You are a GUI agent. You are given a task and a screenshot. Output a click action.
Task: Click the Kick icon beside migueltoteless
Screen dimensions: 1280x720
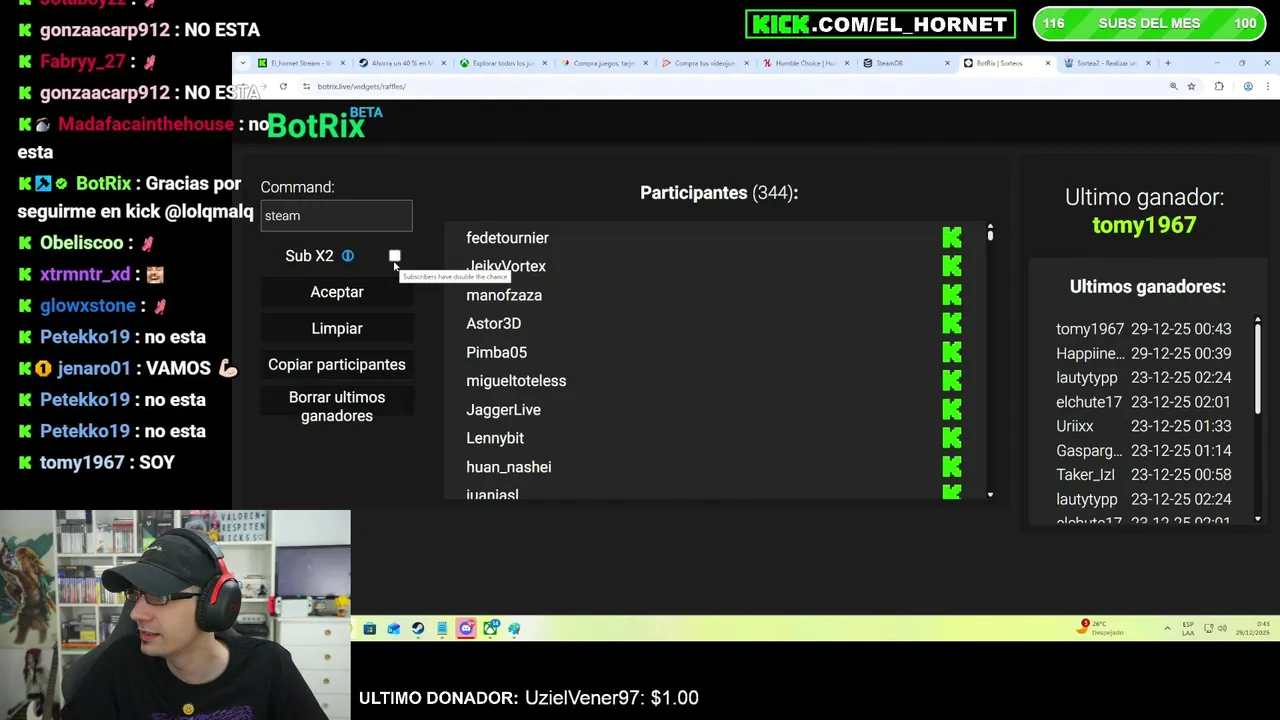pyautogui.click(x=952, y=381)
